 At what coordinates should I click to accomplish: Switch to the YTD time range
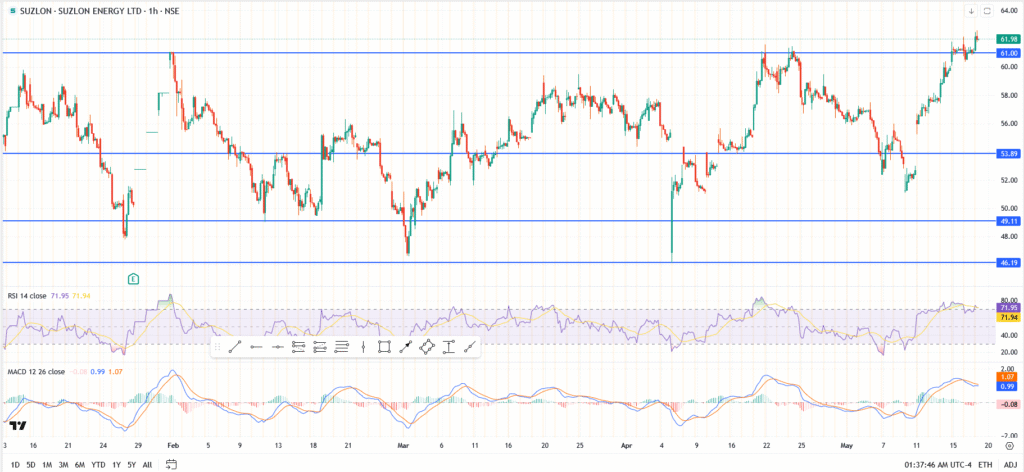click(x=98, y=465)
